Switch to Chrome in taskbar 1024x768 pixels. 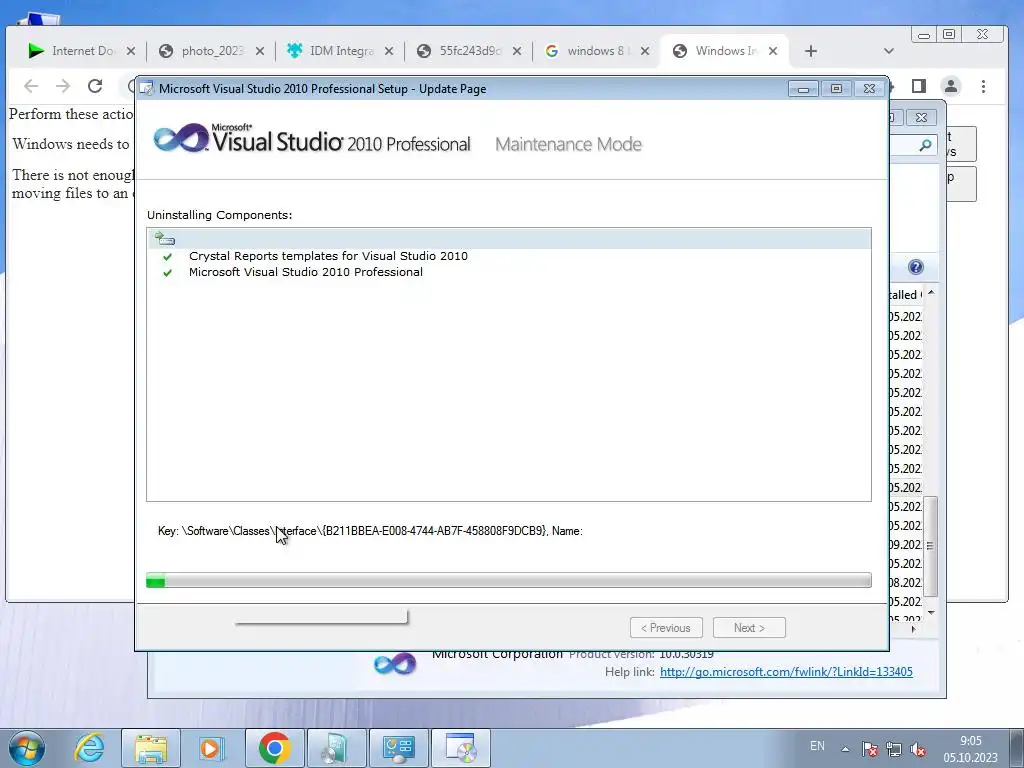click(274, 748)
